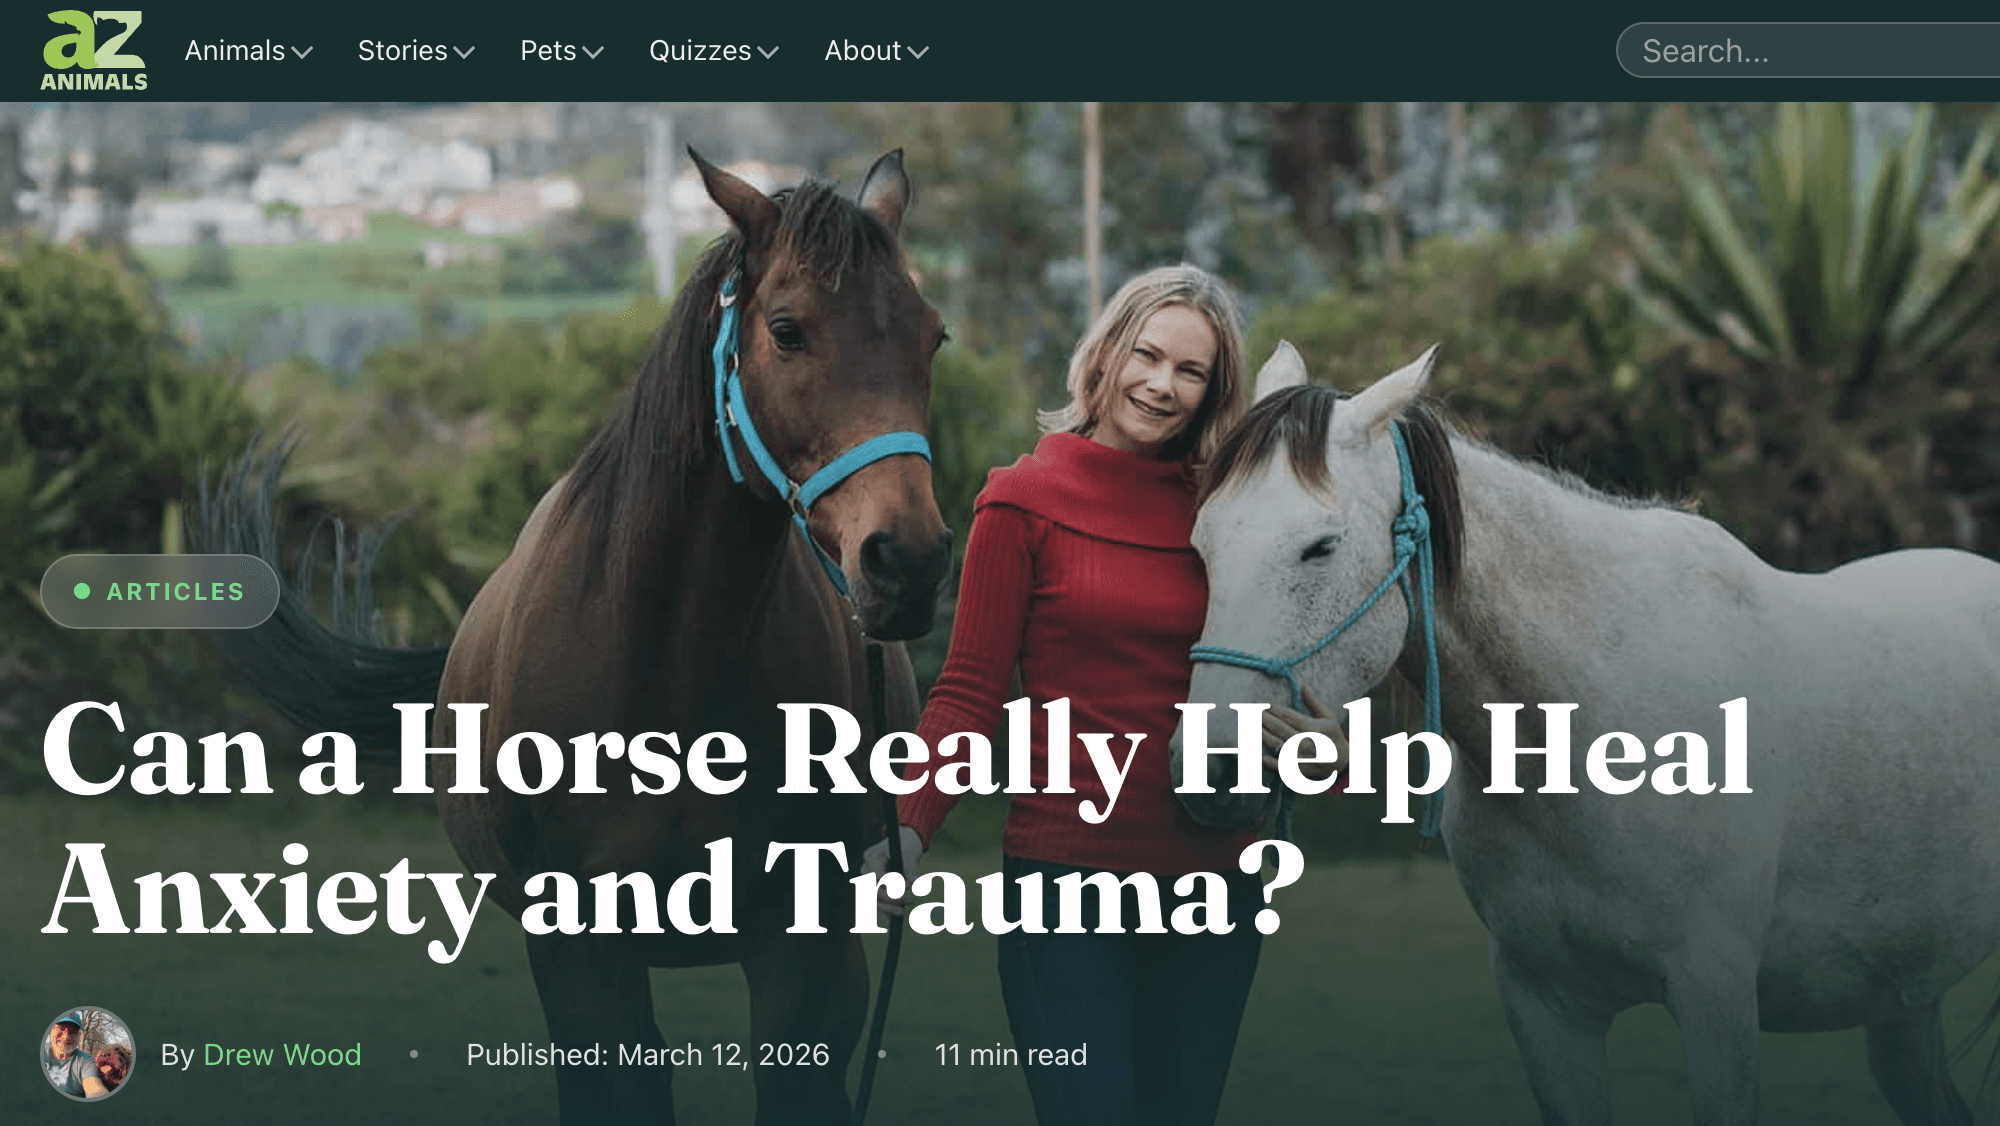The image size is (2000, 1126).
Task: Click the ARTICLES category badge
Action: click(160, 591)
